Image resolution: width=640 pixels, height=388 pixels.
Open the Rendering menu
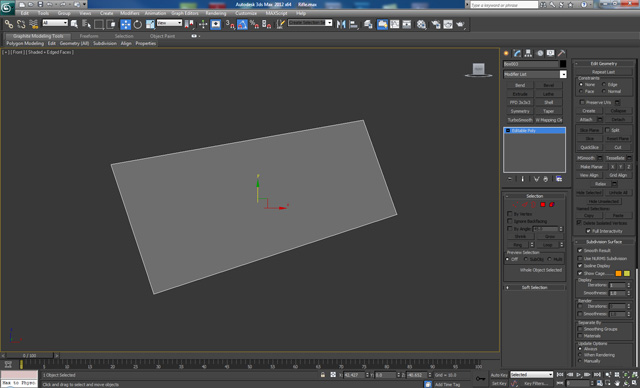pyautogui.click(x=216, y=13)
